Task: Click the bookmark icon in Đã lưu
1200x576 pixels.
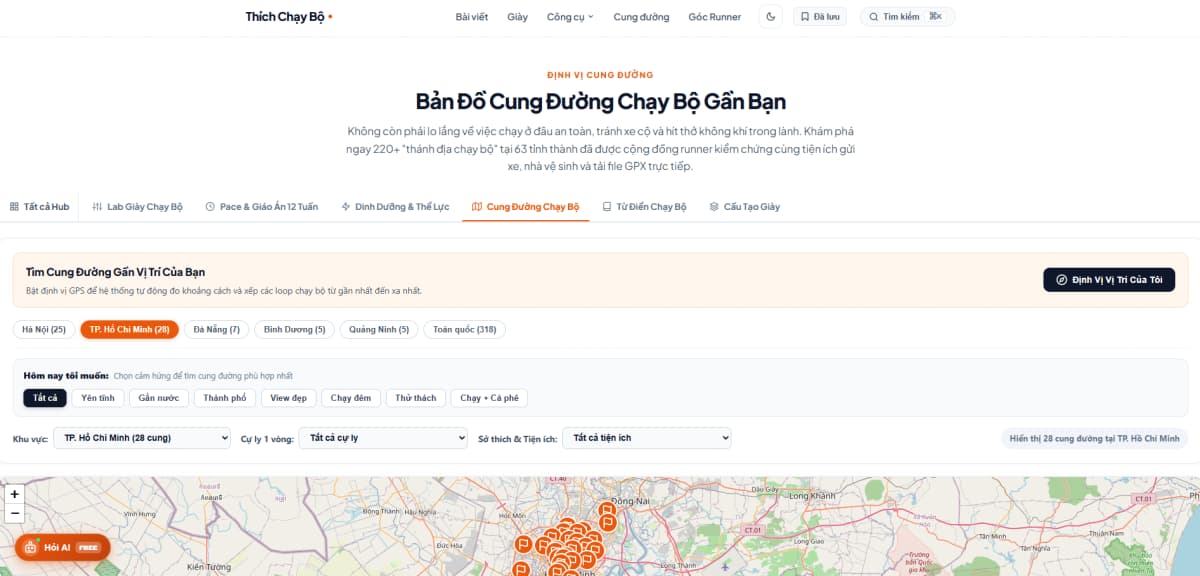Action: tap(804, 17)
